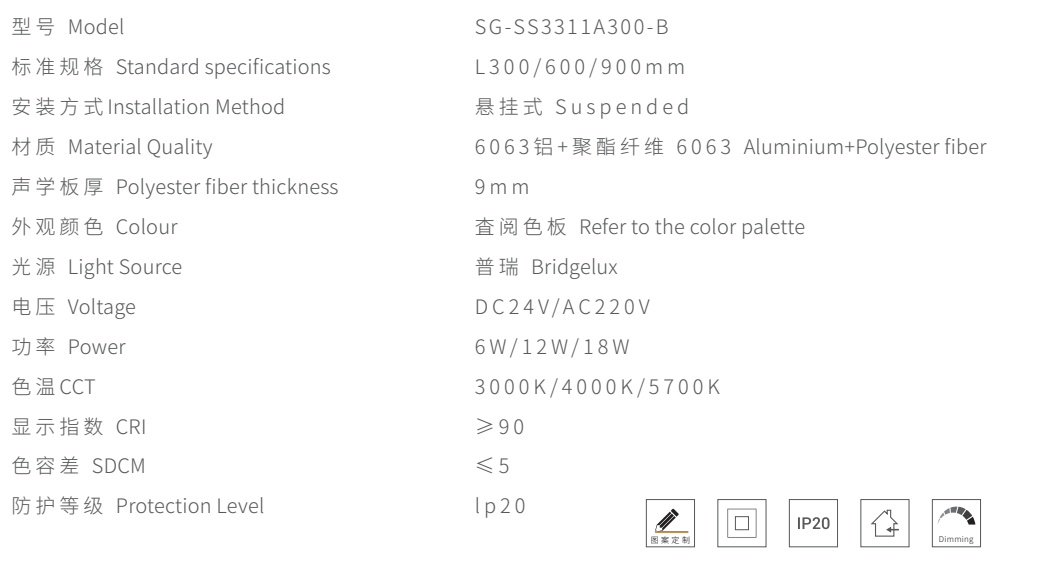
Task: Click the Dimming gauge icon
Action: (956, 522)
